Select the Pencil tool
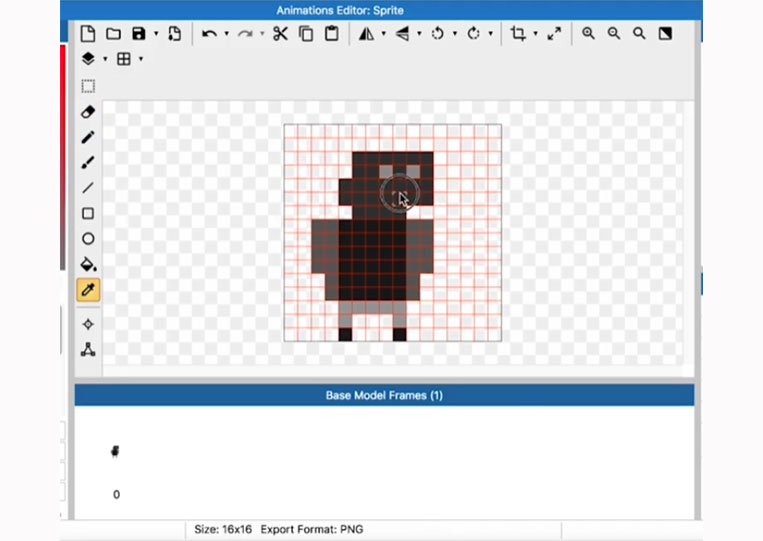 [88, 137]
